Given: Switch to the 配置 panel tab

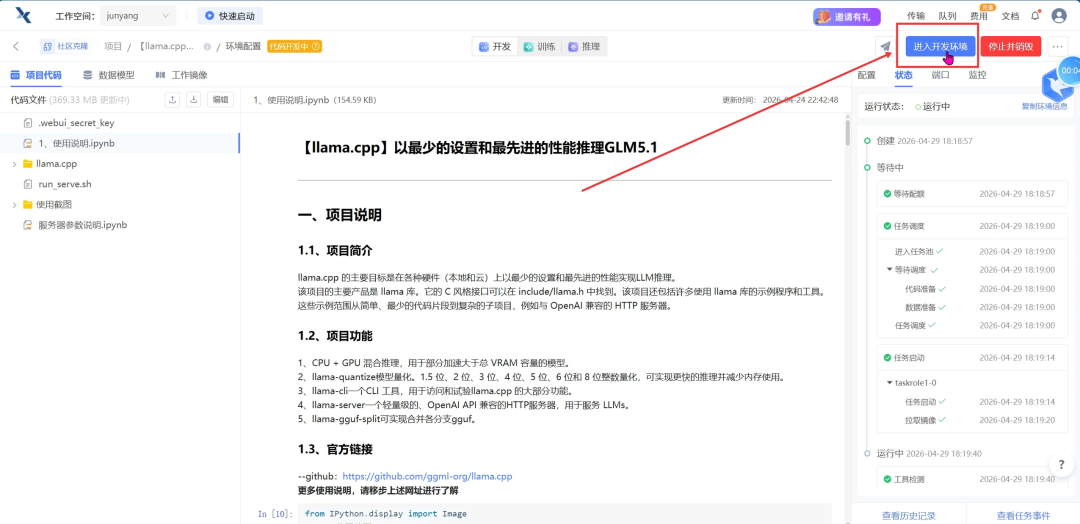Looking at the screenshot, I should click(866, 75).
